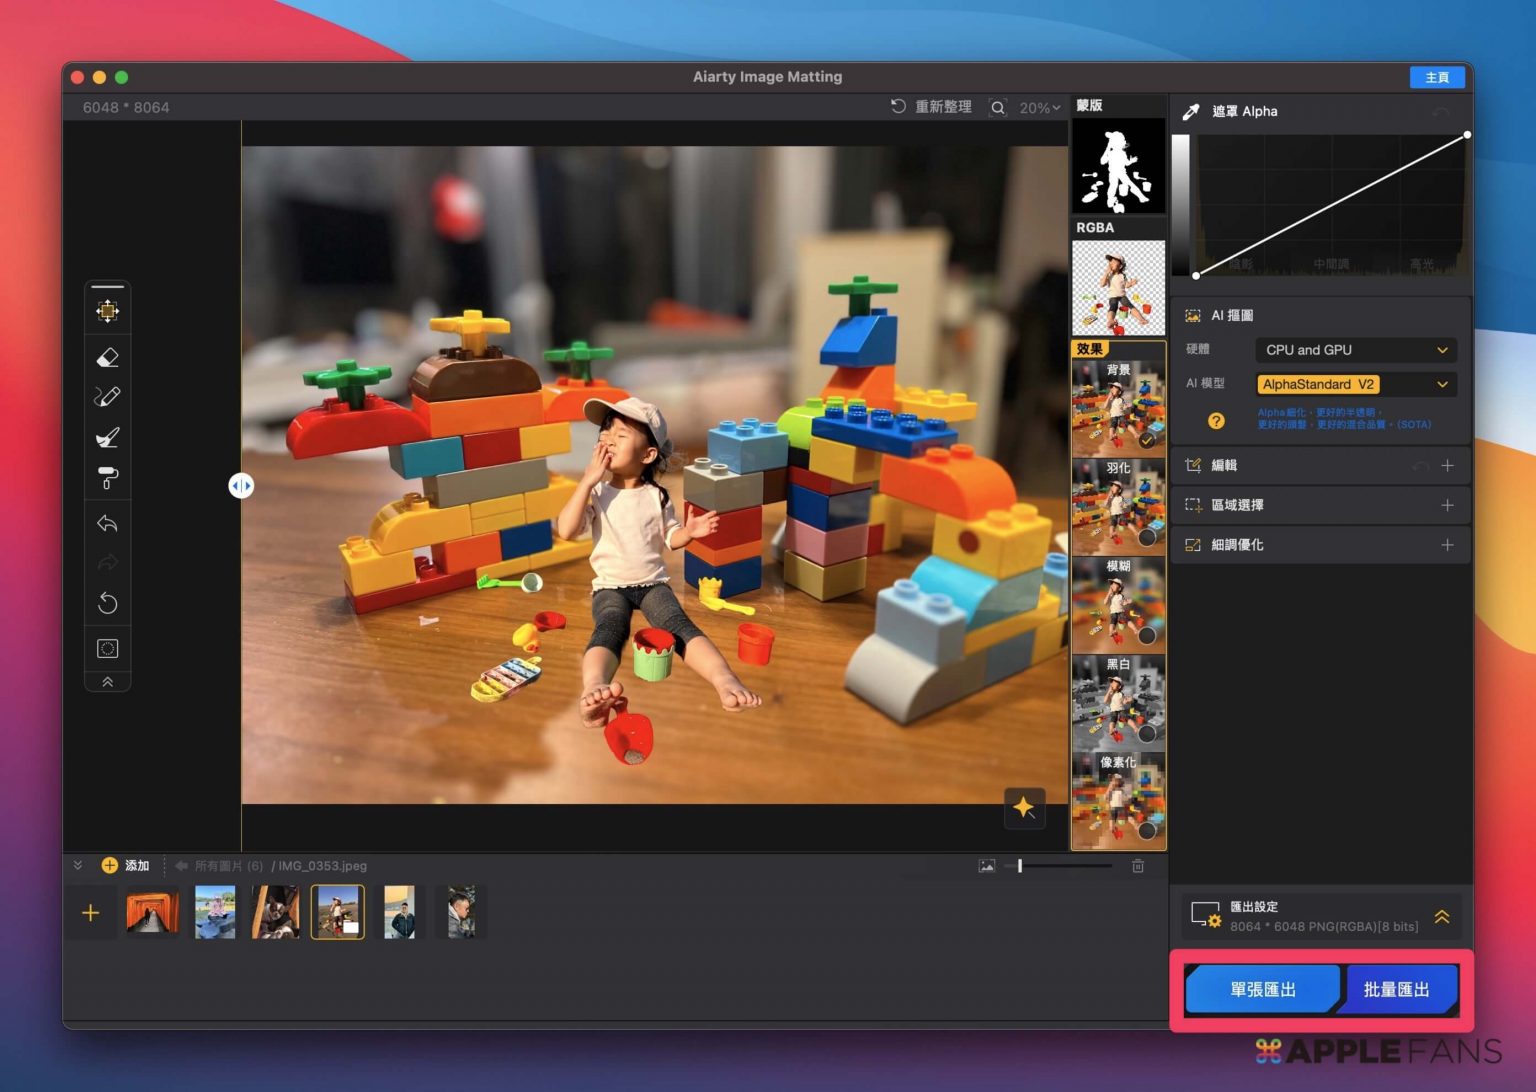The height and width of the screenshot is (1092, 1536).
Task: Select the Brush tool in left toolbar
Action: tap(108, 437)
